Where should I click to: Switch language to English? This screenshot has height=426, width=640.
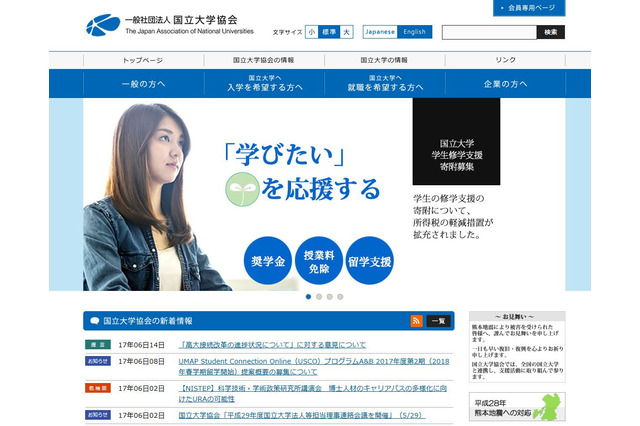[x=414, y=32]
